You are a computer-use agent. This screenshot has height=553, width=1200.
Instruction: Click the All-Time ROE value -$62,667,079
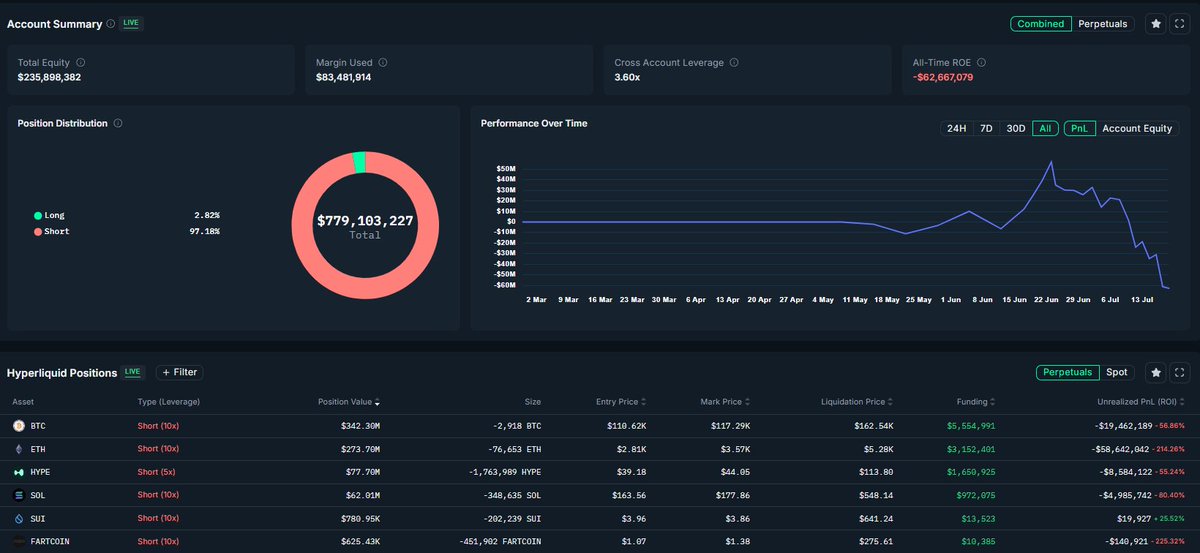click(943, 77)
